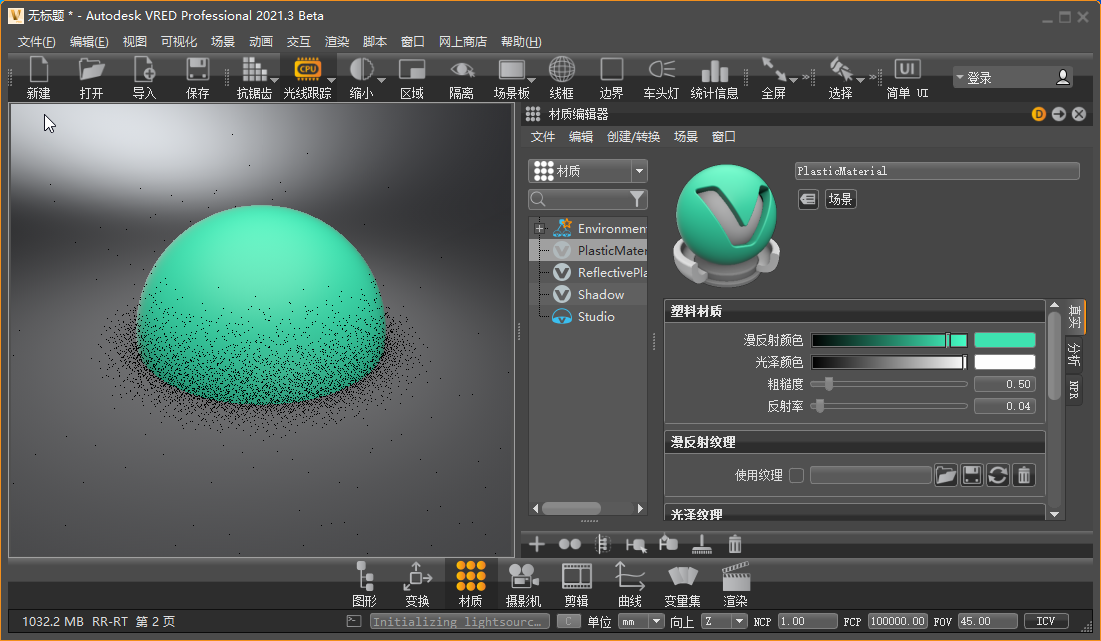The height and width of the screenshot is (641, 1101).
Task: Click save icon for diffuse texture
Action: [972, 475]
